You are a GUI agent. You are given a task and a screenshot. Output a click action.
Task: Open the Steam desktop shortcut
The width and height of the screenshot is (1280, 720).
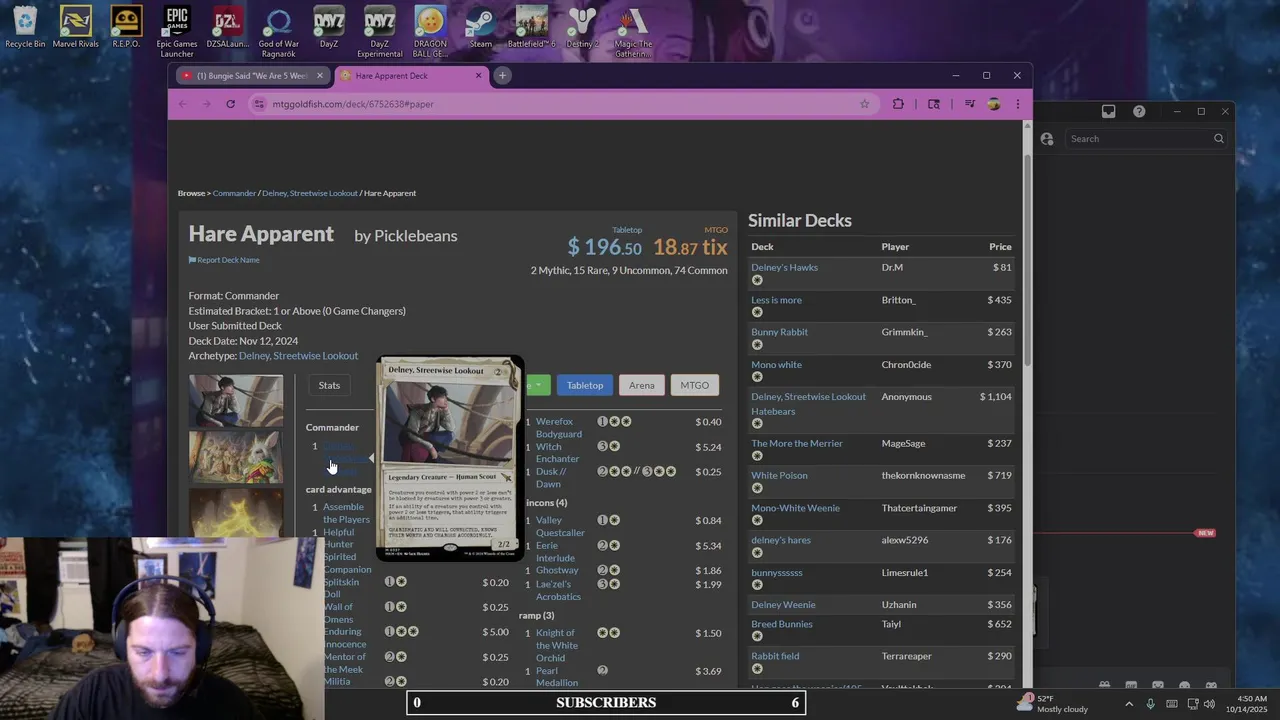tap(480, 27)
